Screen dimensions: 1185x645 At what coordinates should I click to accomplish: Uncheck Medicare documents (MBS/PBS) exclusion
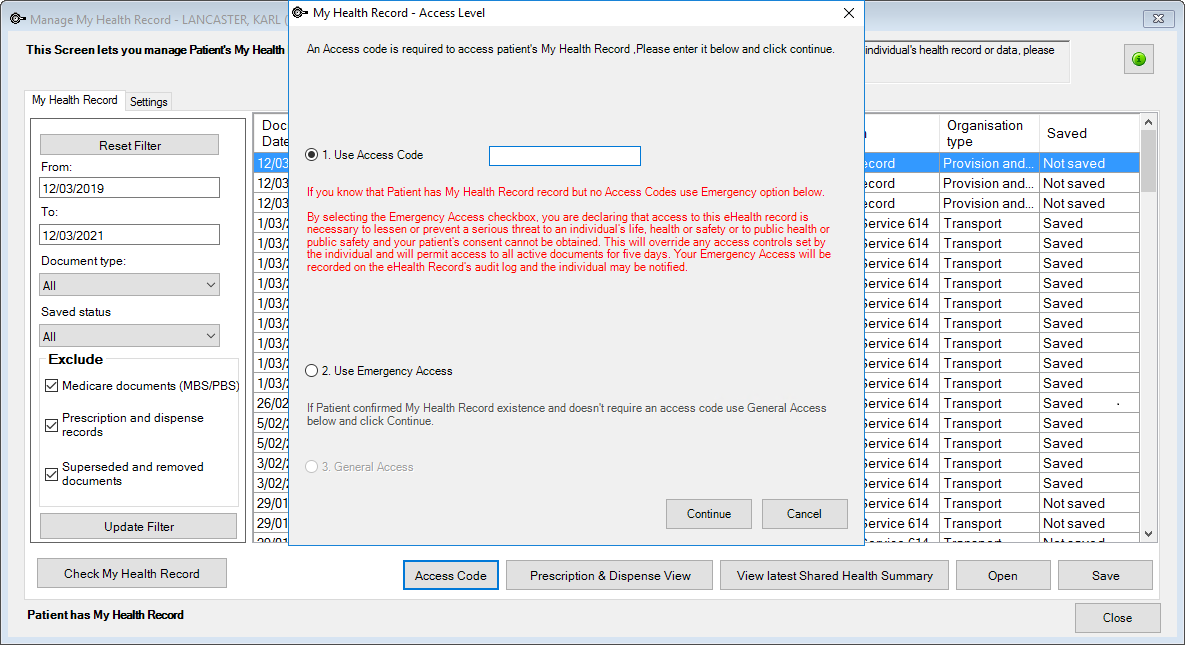pos(51,386)
